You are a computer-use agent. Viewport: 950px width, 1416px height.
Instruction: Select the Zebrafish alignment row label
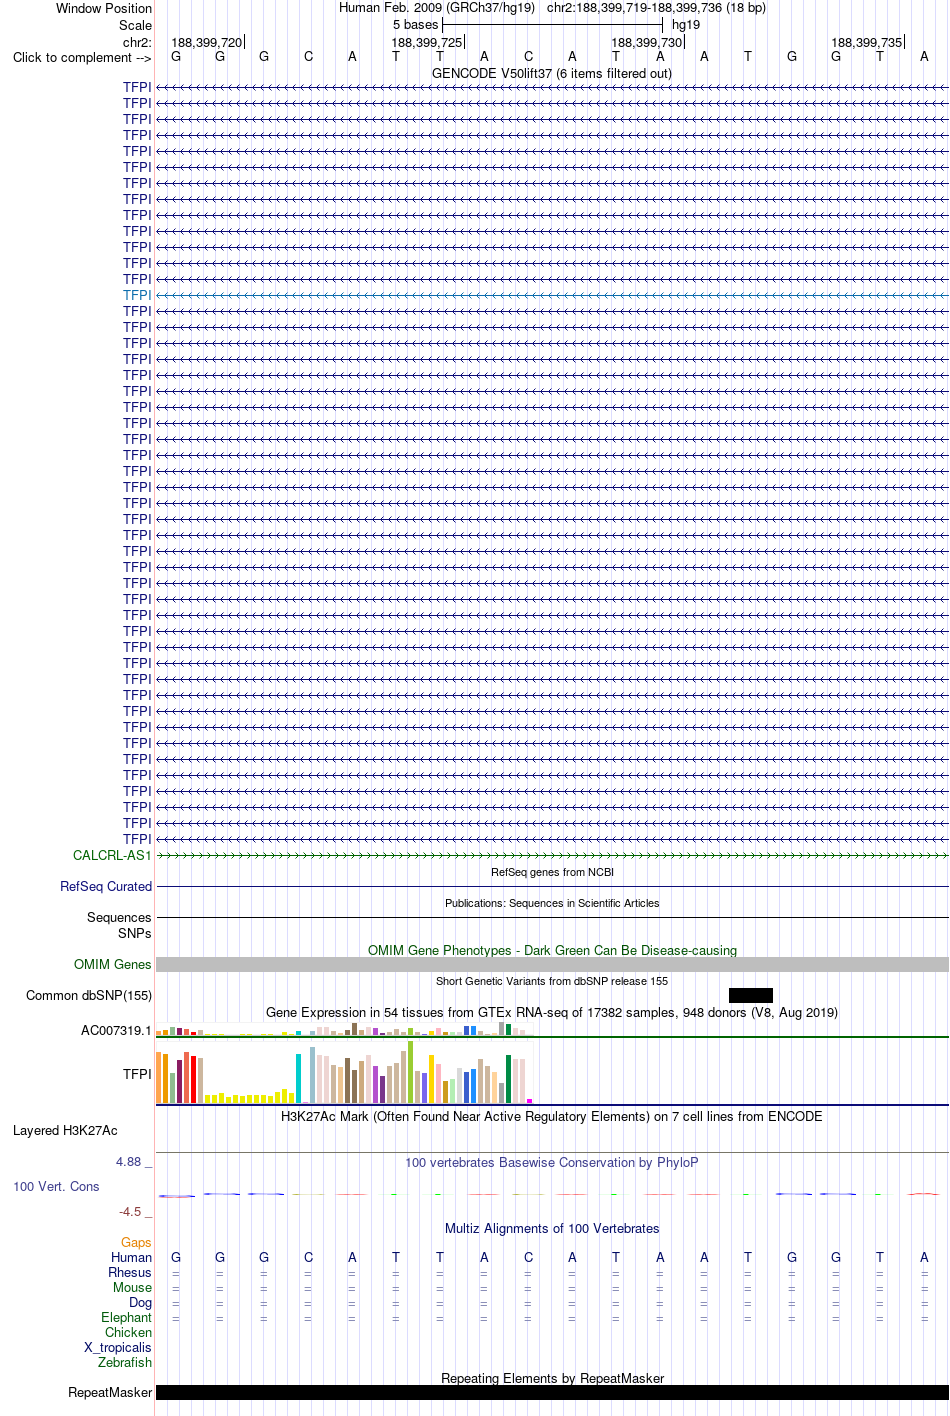[125, 1362]
